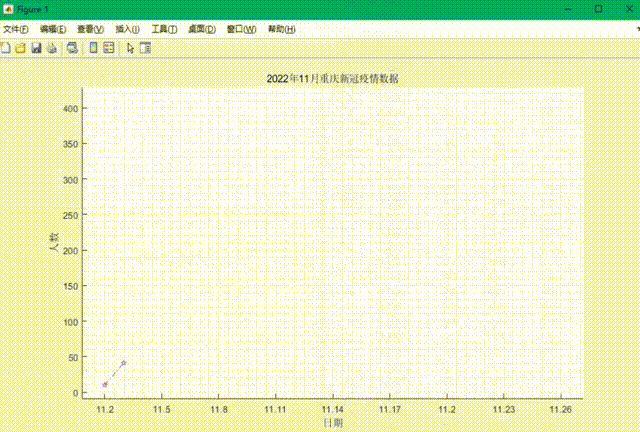This screenshot has width=640, height=432.
Task: Click the y-axis tick label 250
Action: coord(71,215)
